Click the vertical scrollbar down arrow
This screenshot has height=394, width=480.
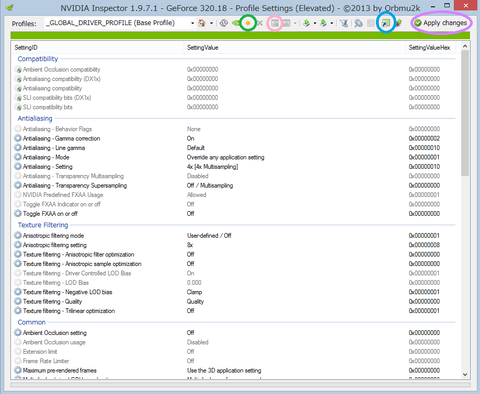point(465,374)
